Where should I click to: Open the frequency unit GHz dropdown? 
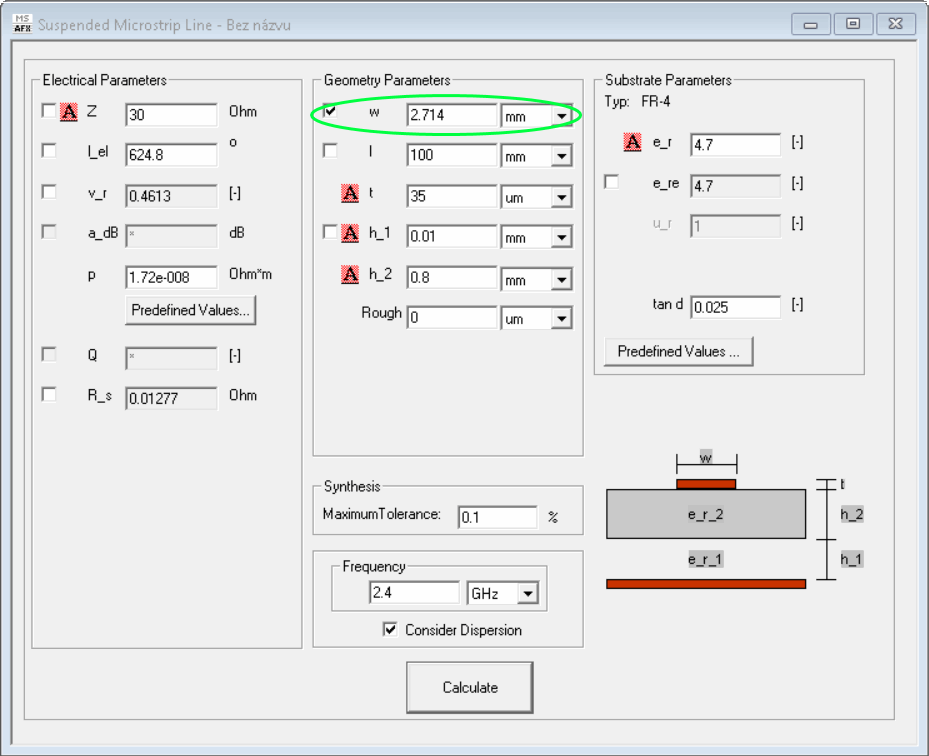(527, 594)
